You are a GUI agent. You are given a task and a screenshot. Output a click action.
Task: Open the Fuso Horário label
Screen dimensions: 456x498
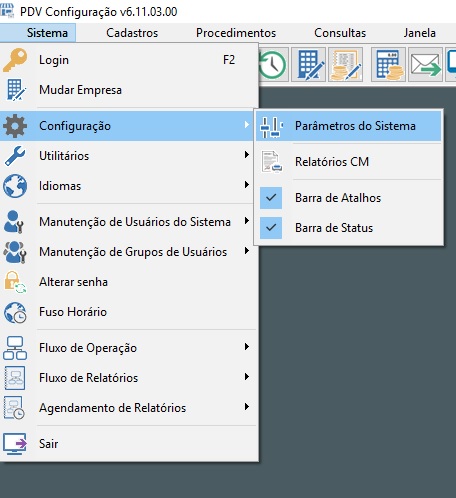tap(73, 312)
